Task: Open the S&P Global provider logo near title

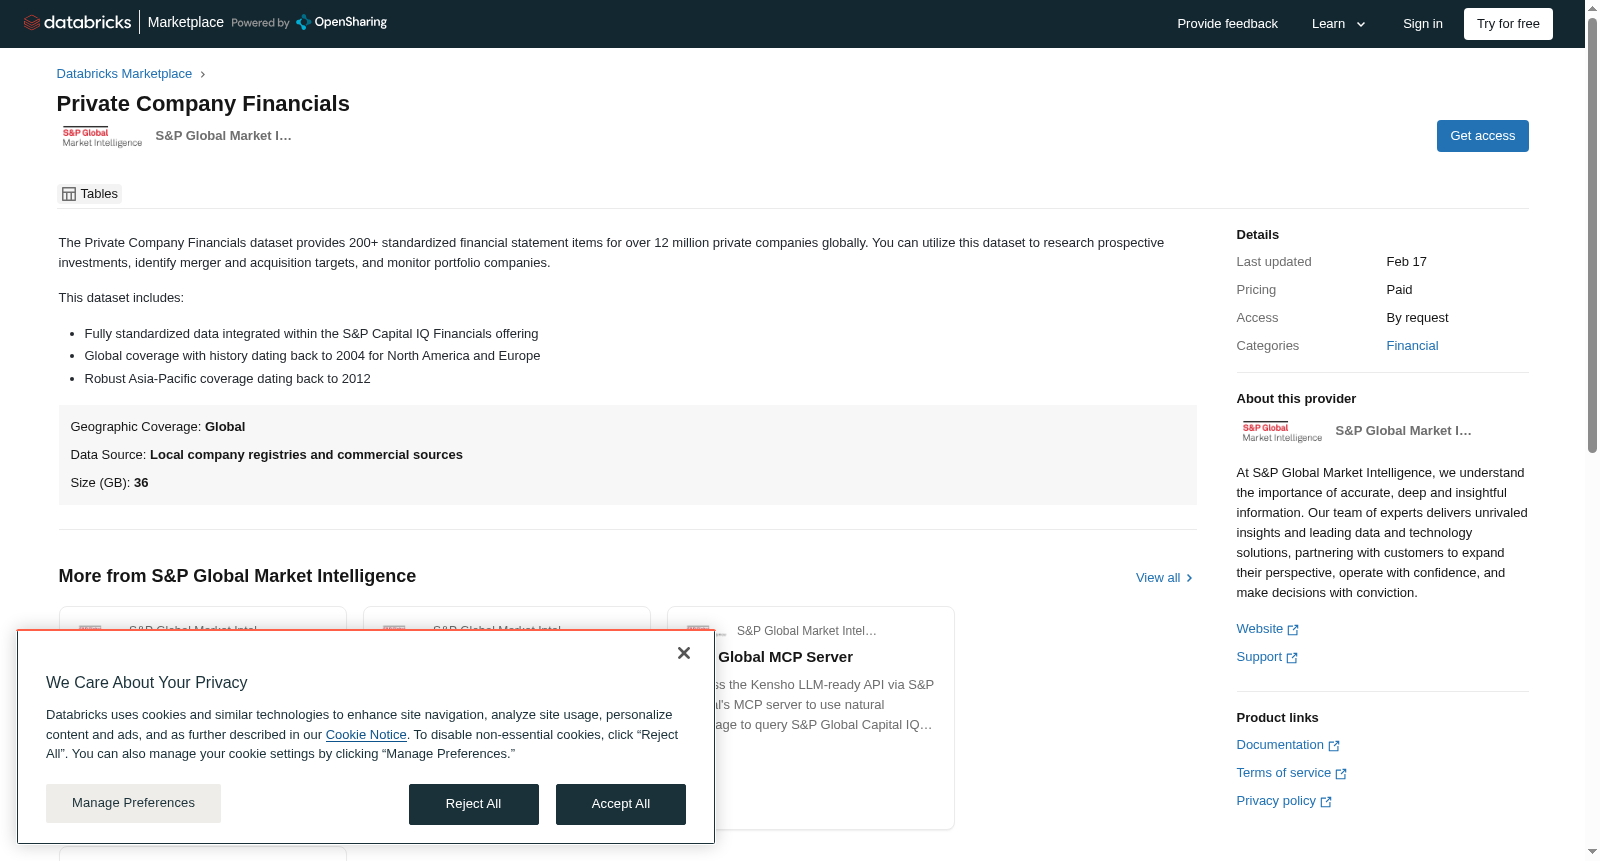Action: [x=102, y=137]
